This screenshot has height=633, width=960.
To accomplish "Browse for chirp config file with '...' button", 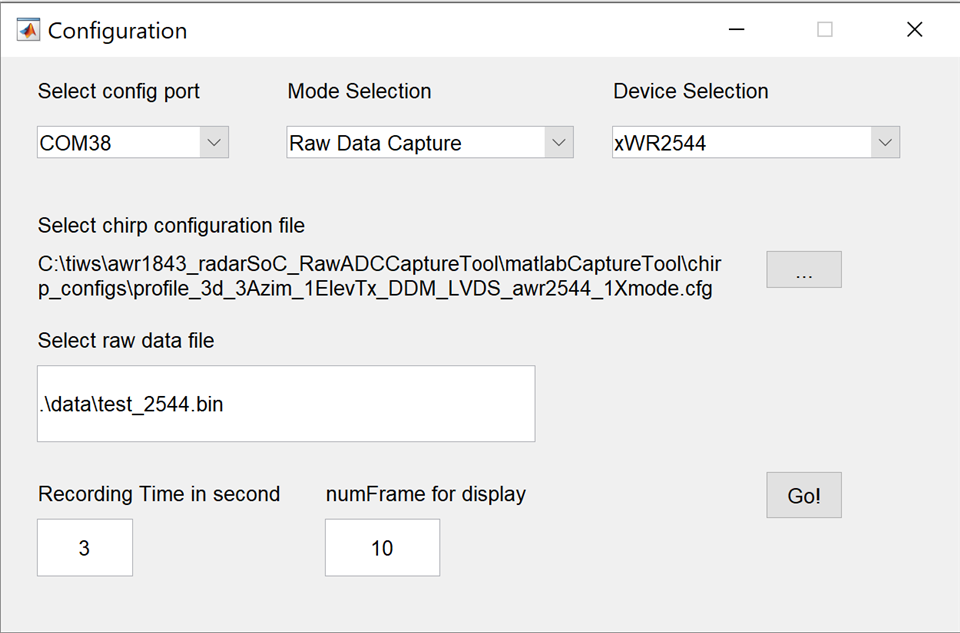I will pos(804,269).
